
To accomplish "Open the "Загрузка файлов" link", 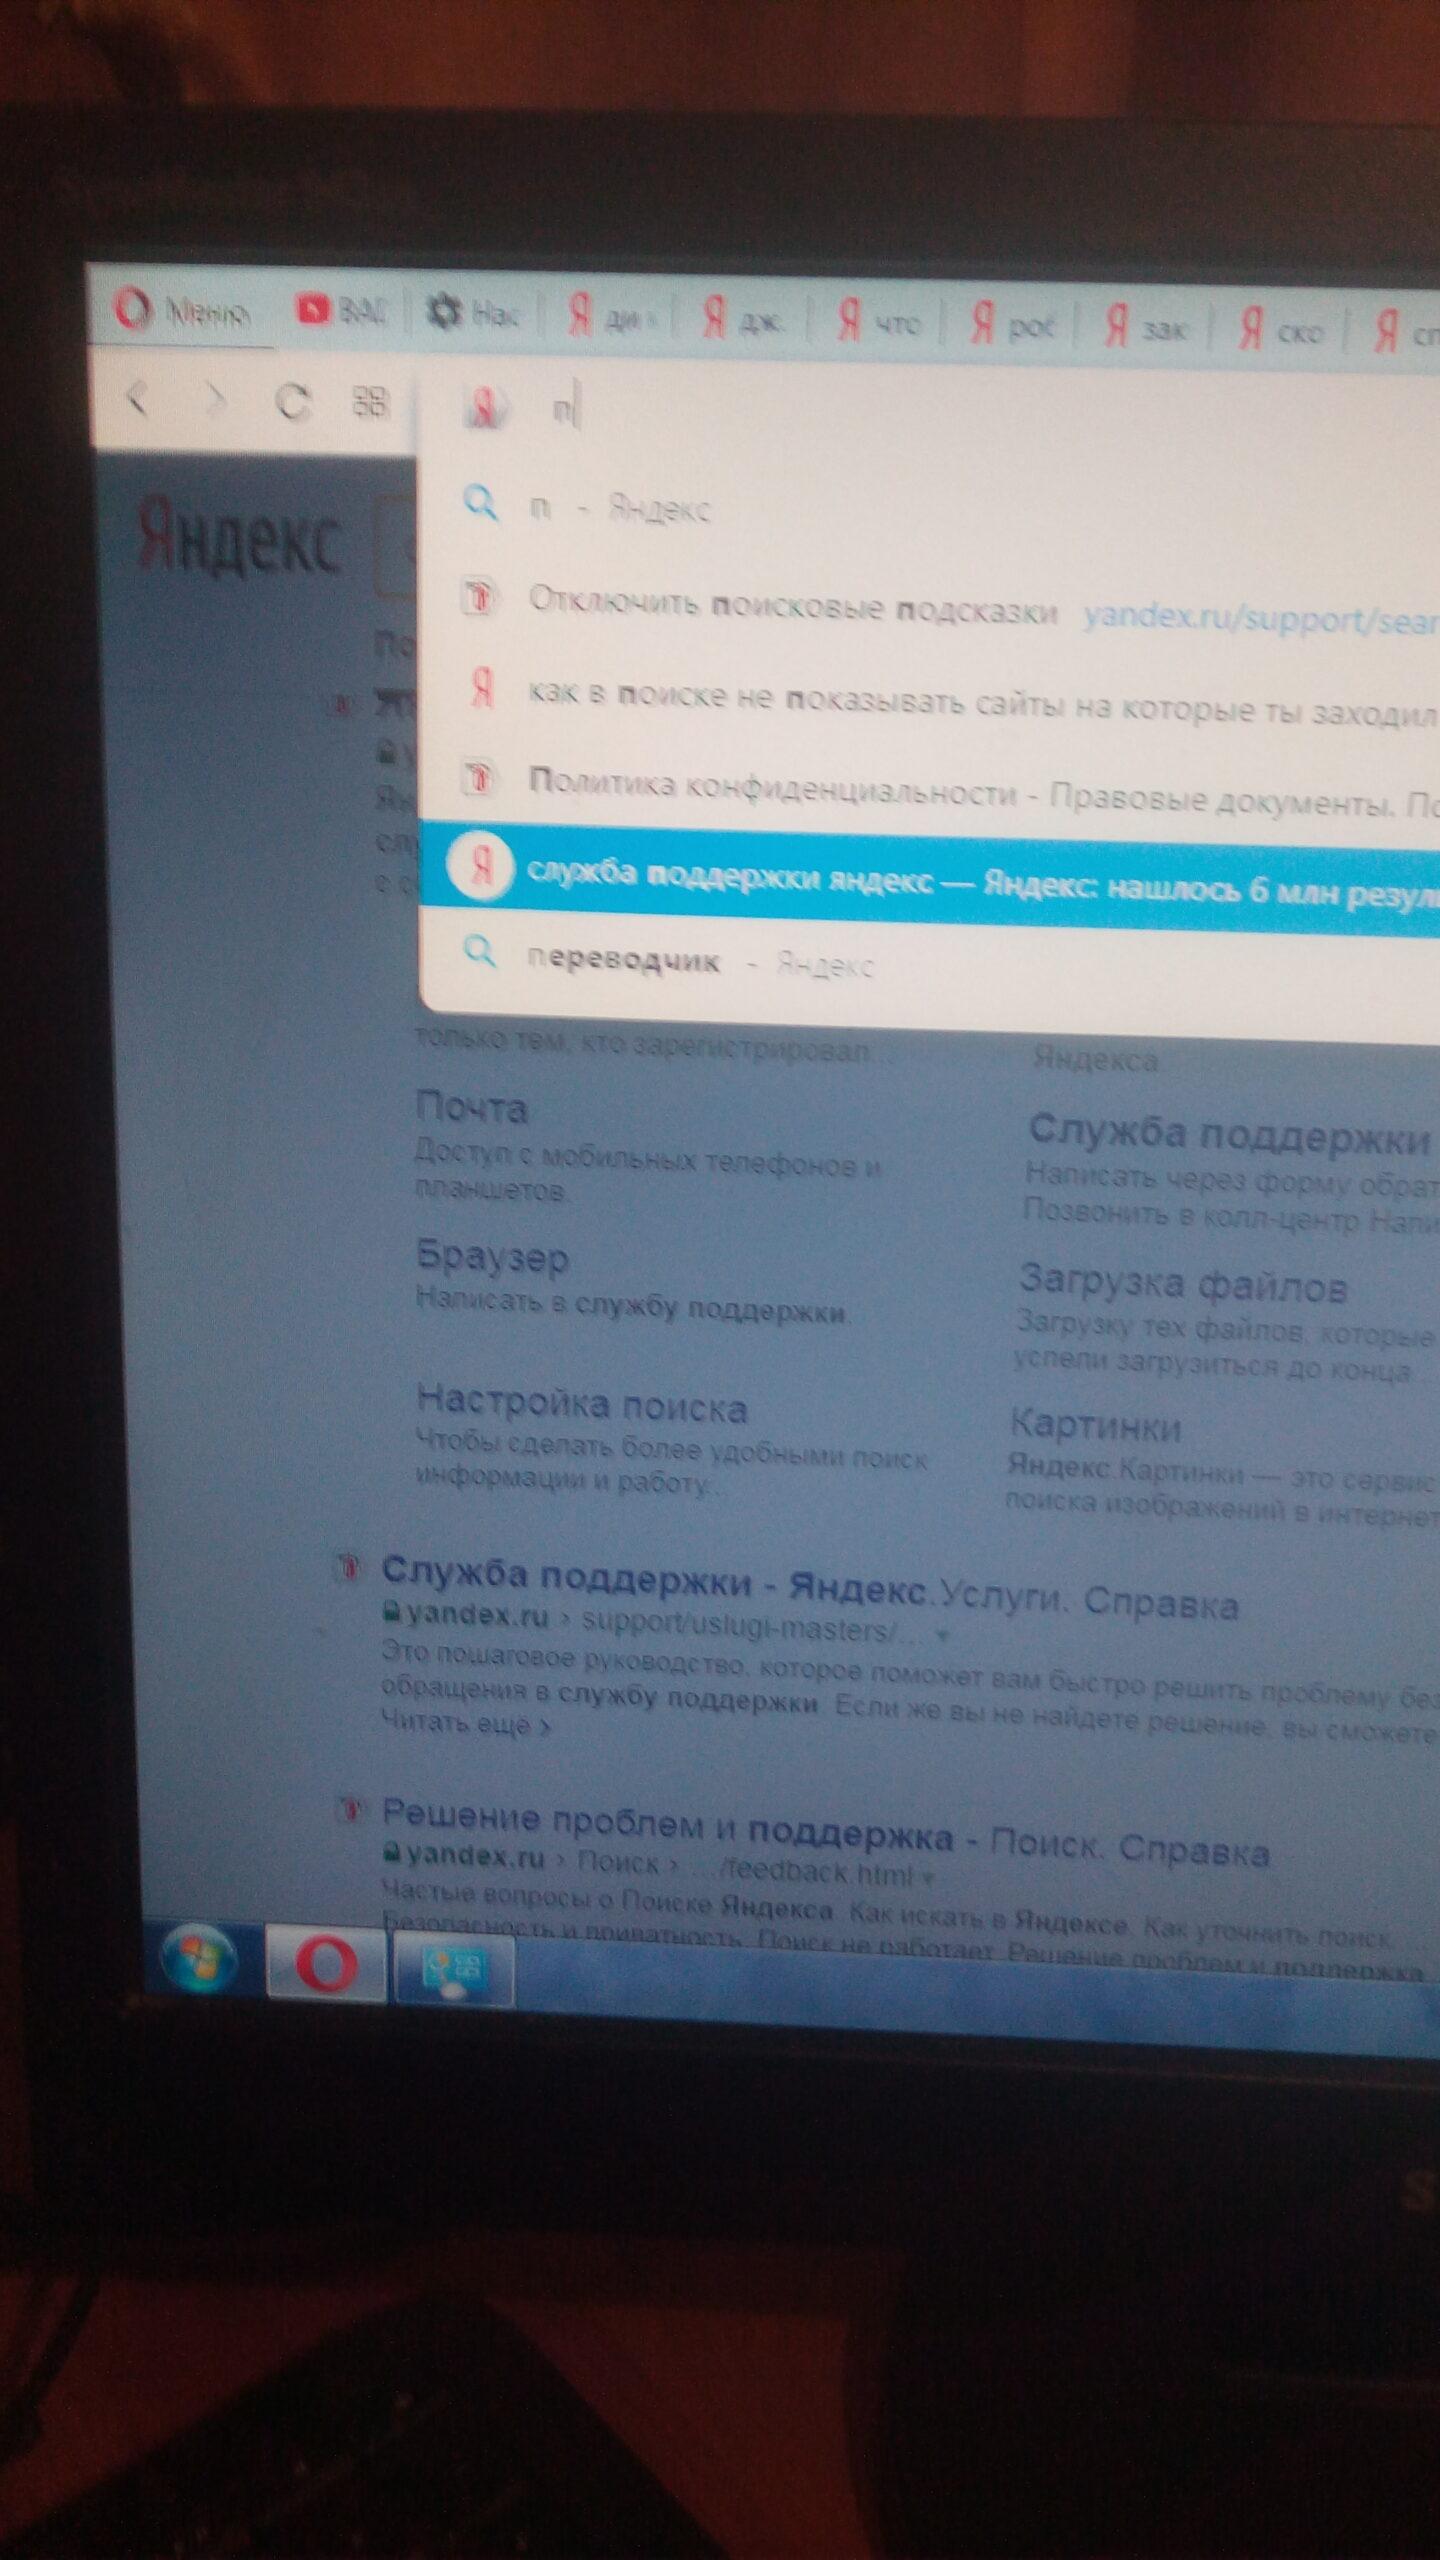I will [1183, 1283].
